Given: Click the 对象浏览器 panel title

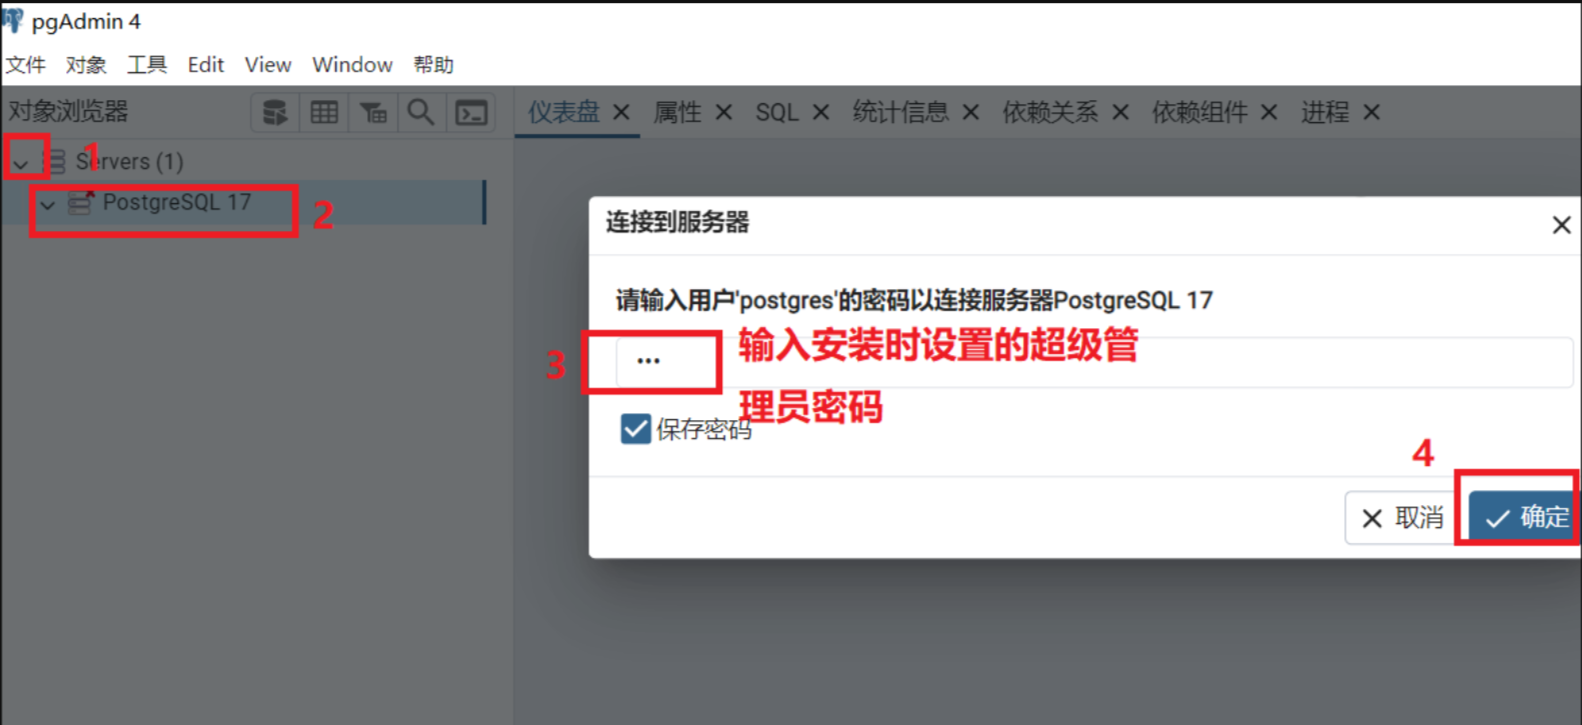Looking at the screenshot, I should 69,111.
